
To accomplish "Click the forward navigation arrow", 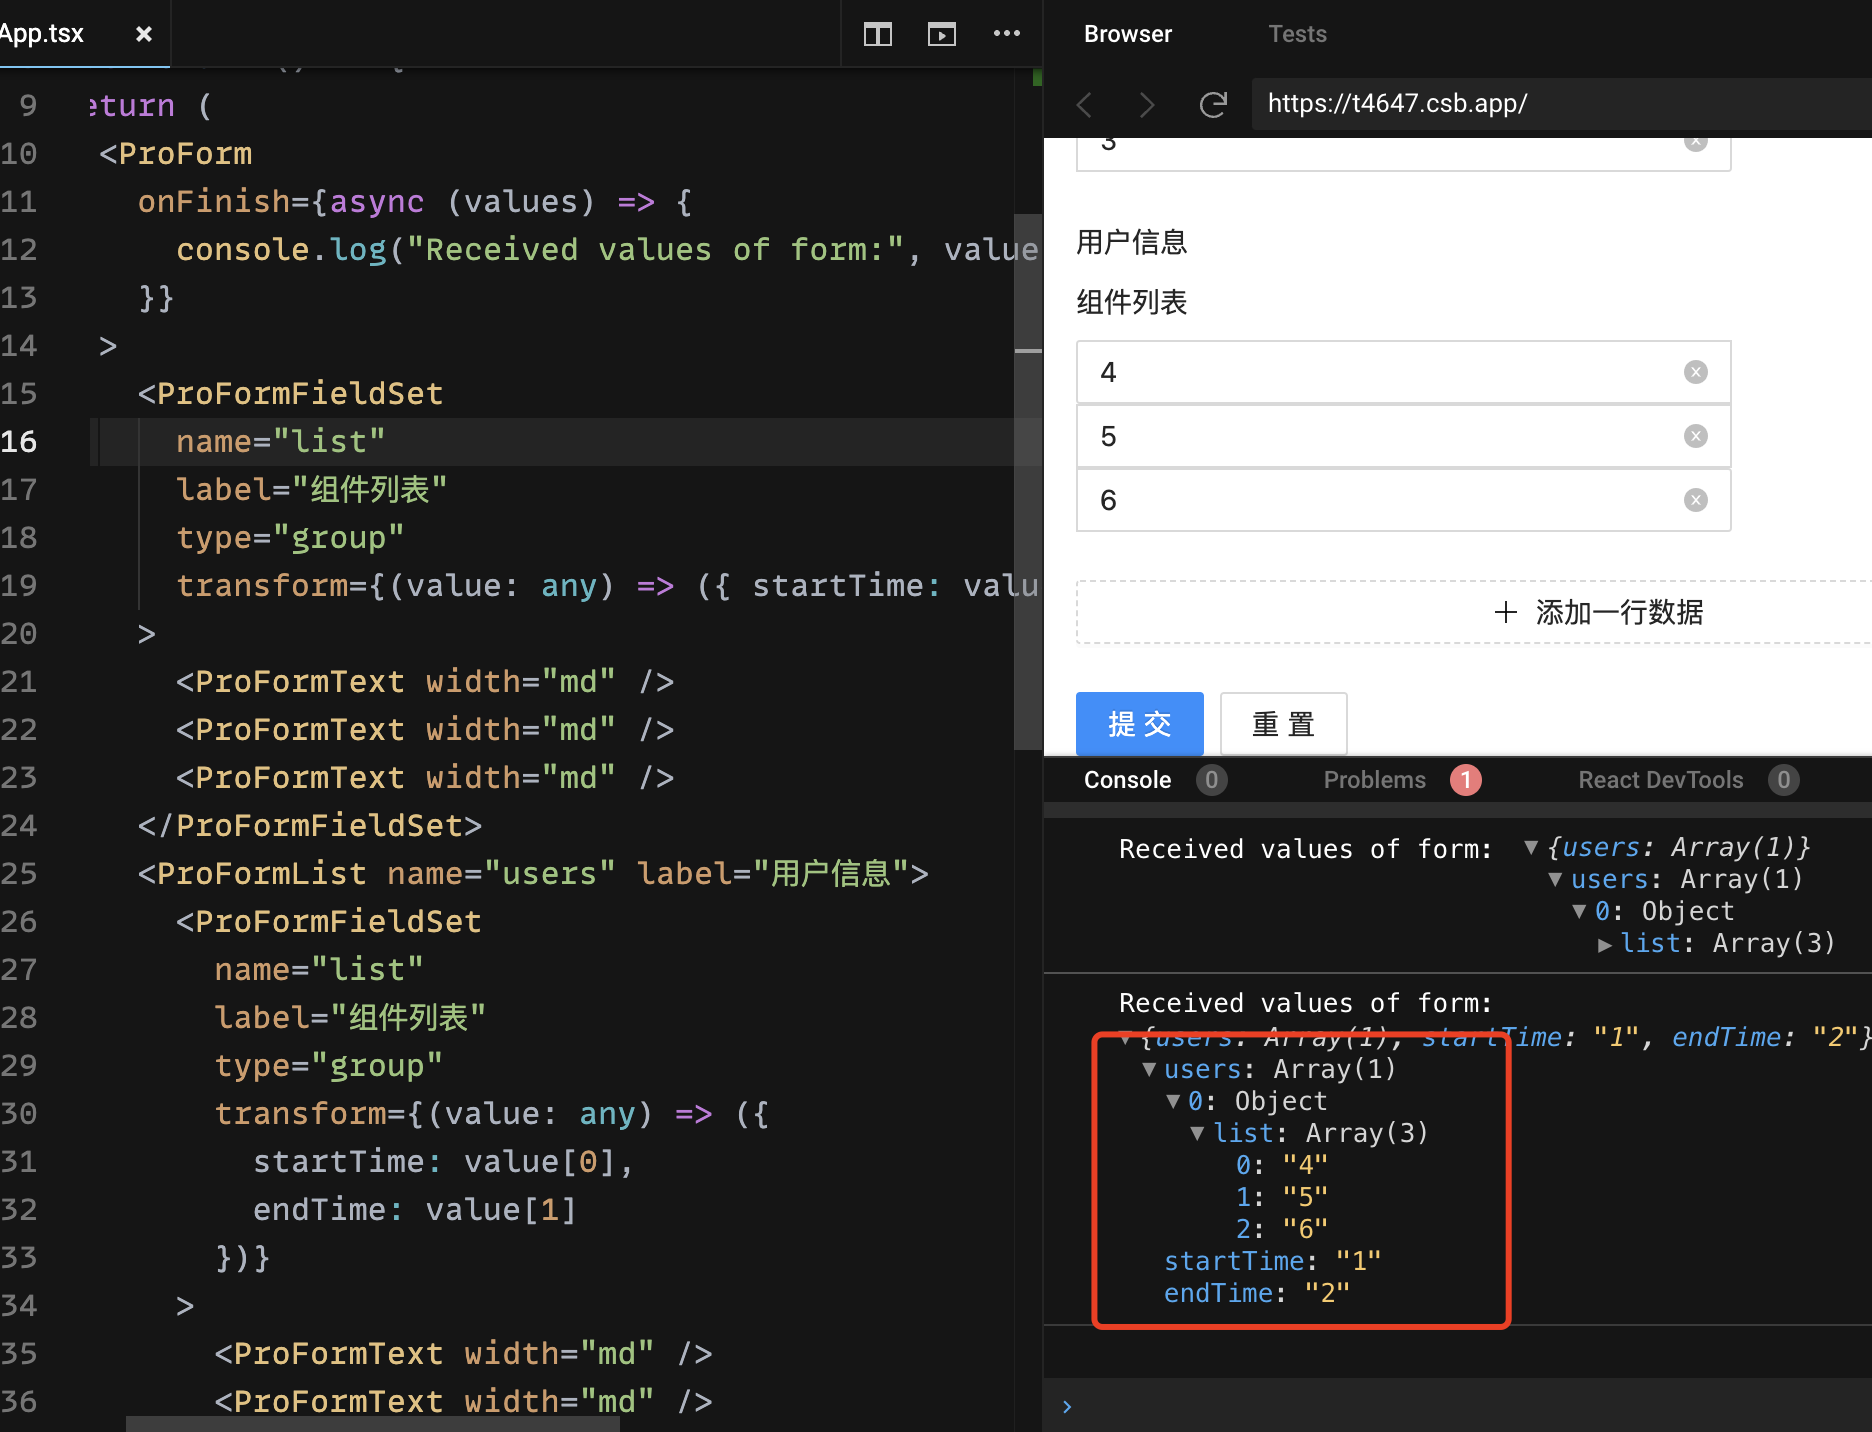I will (x=1147, y=104).
